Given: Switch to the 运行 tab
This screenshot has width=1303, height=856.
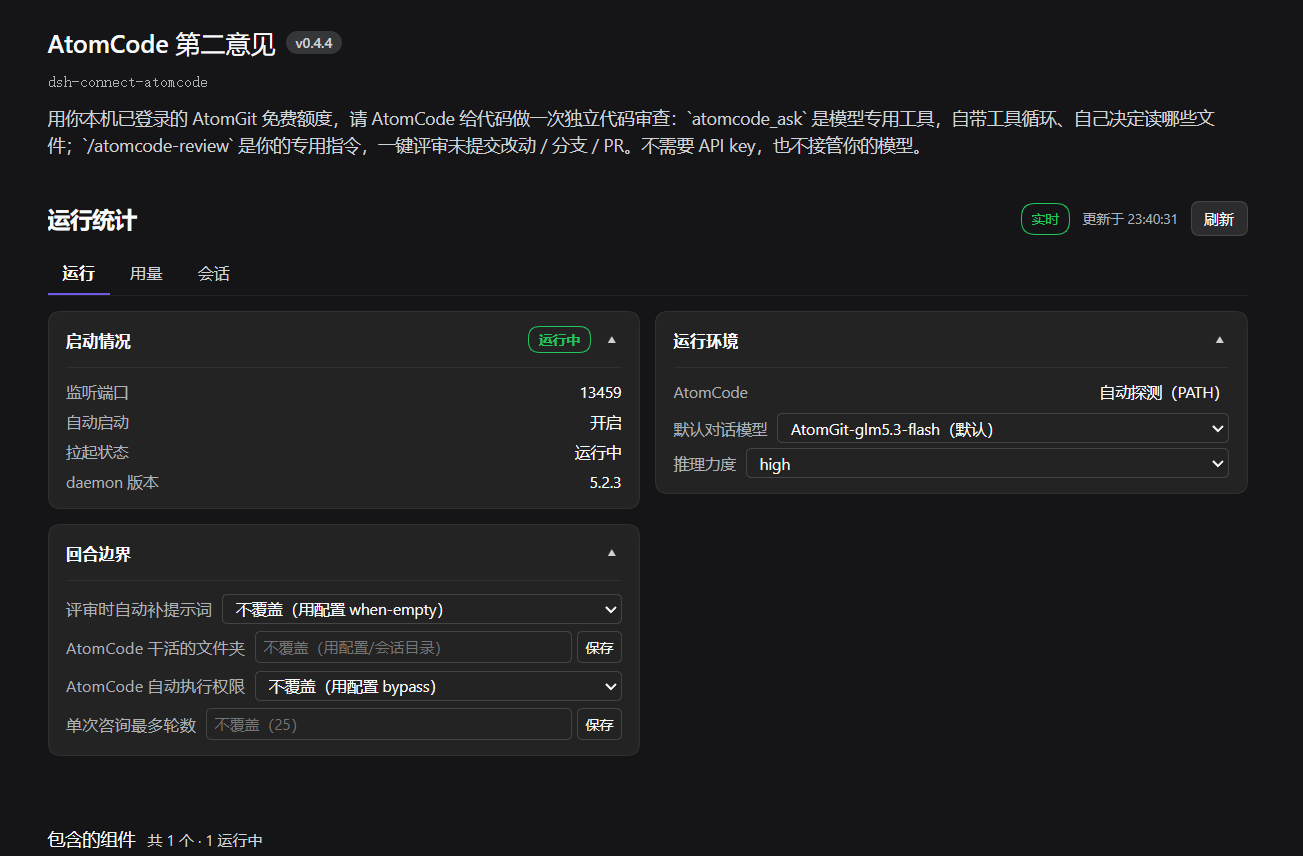Looking at the screenshot, I should coord(78,274).
